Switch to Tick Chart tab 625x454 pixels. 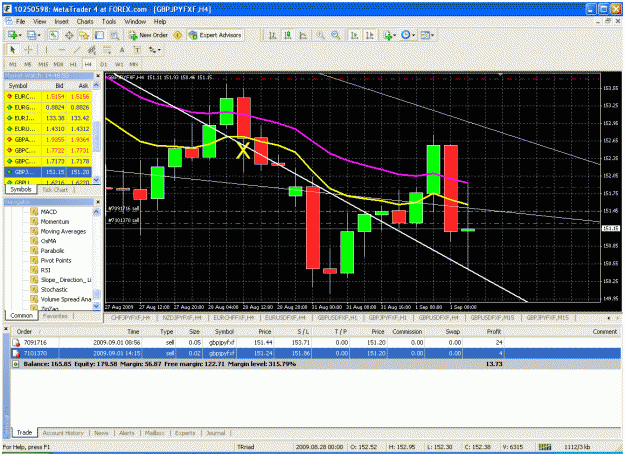(x=55, y=190)
